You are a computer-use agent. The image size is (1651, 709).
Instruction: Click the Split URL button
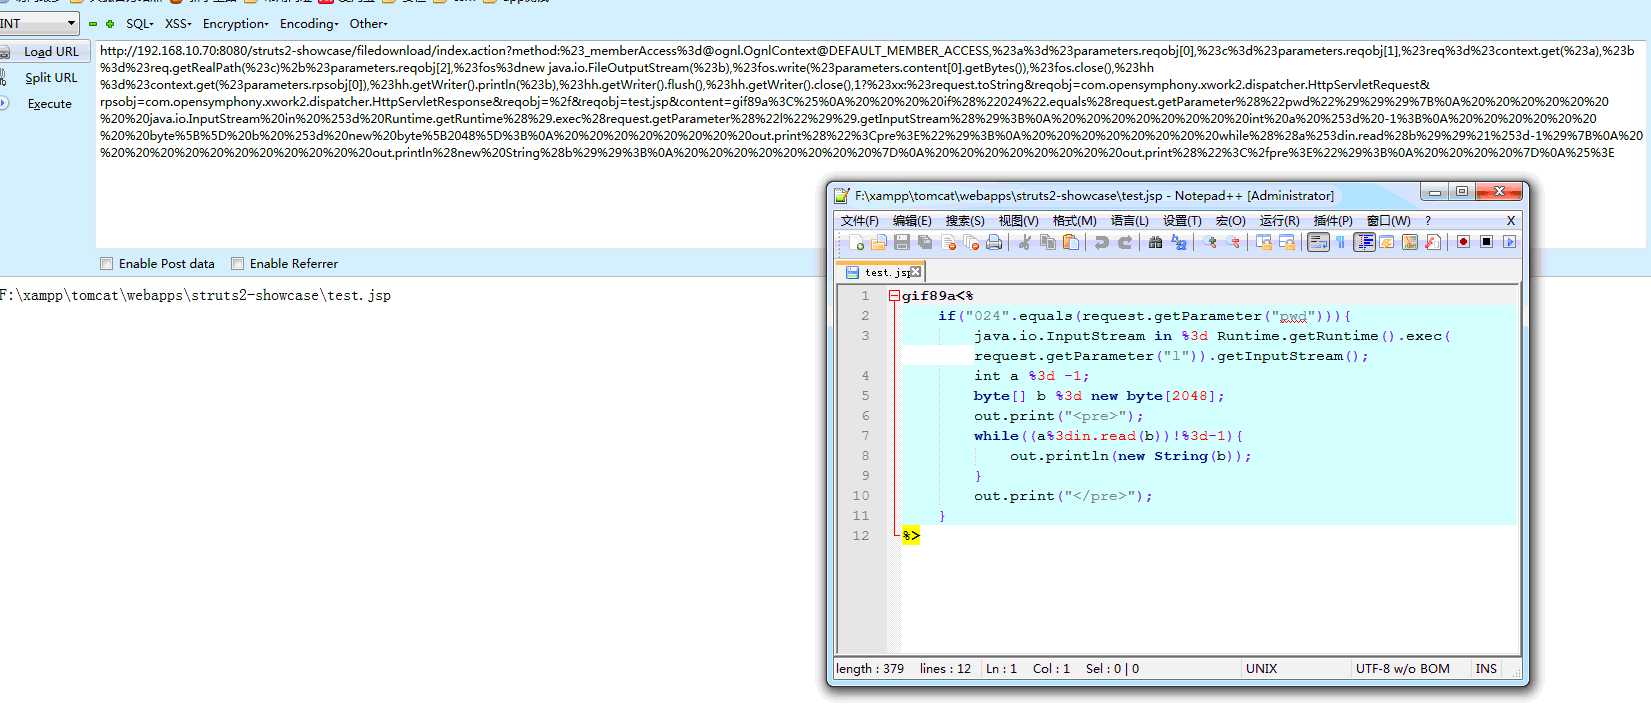click(45, 78)
